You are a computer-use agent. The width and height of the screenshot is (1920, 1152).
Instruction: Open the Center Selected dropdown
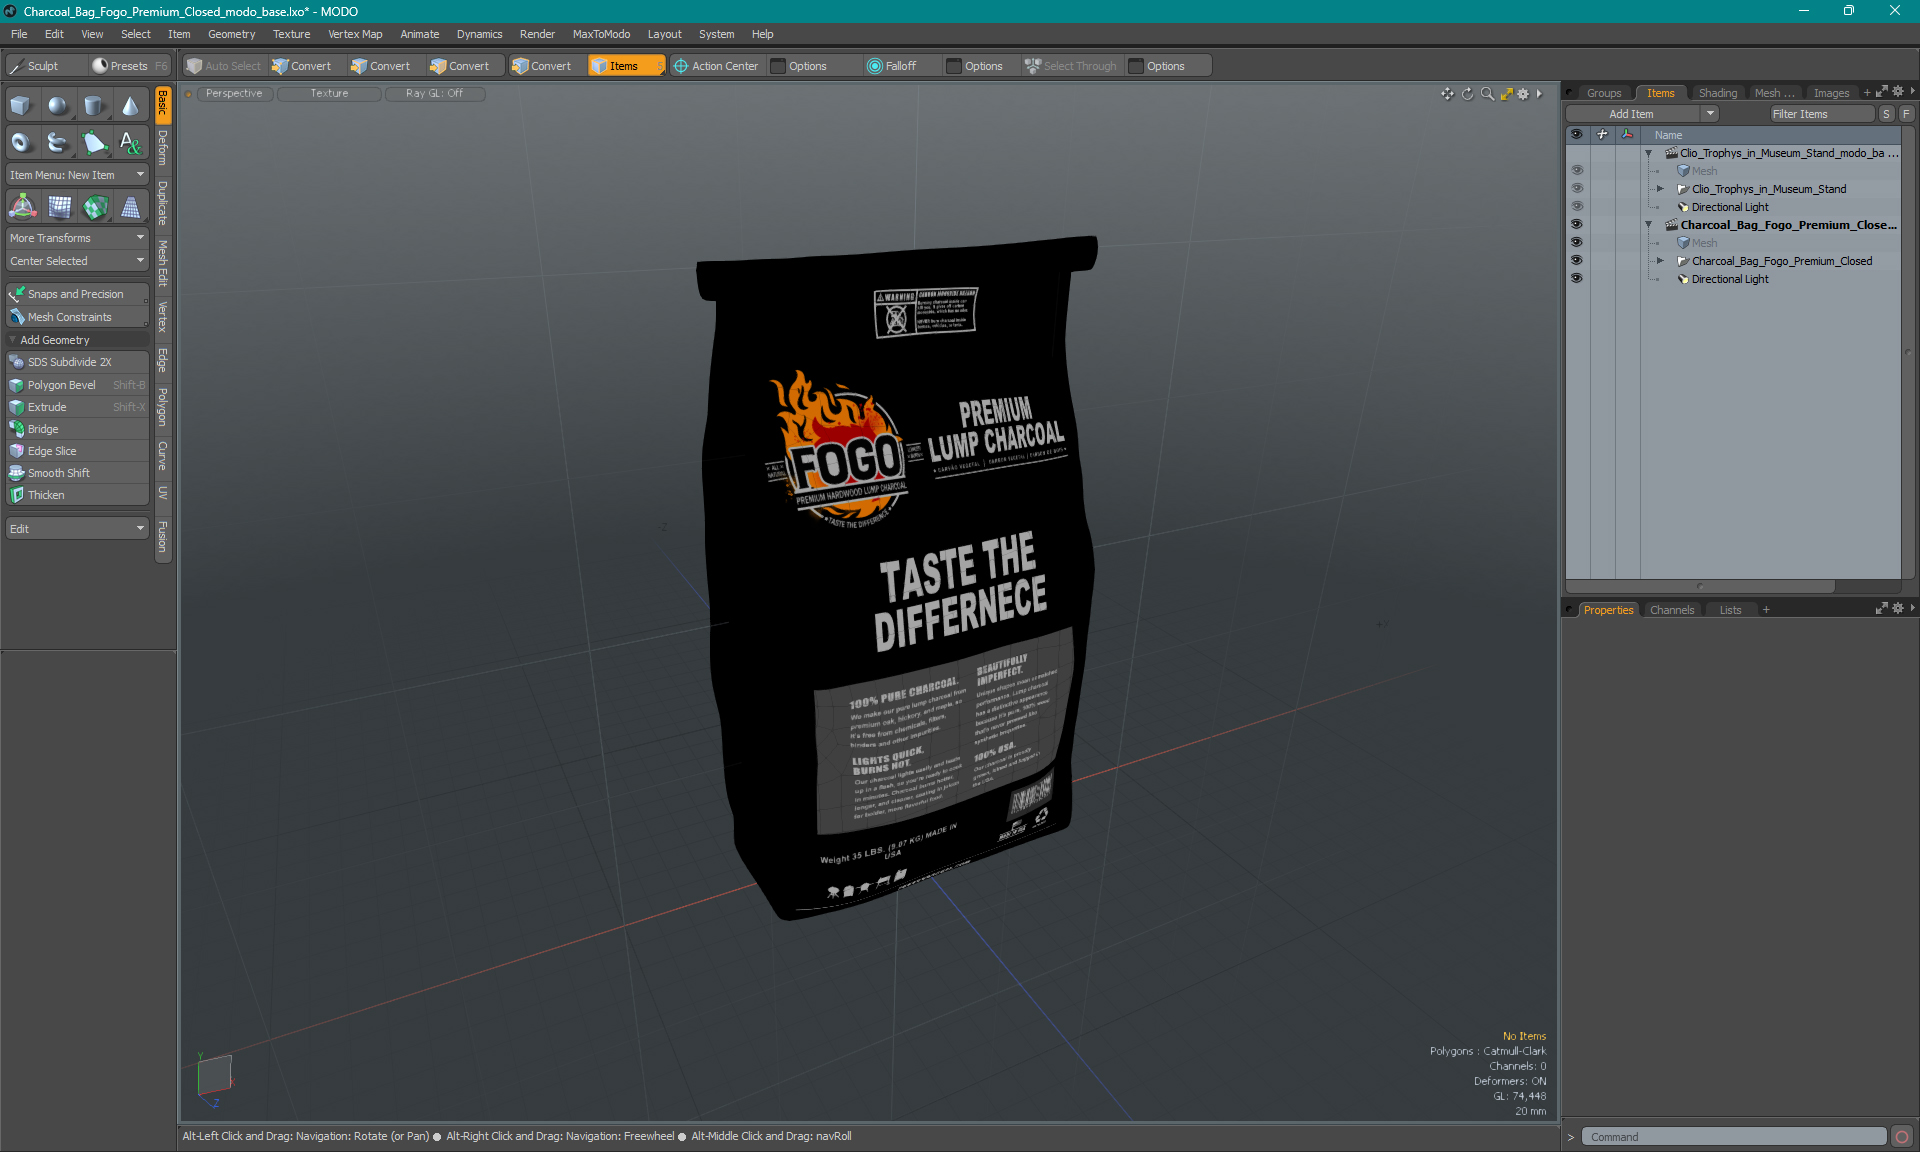point(77,261)
